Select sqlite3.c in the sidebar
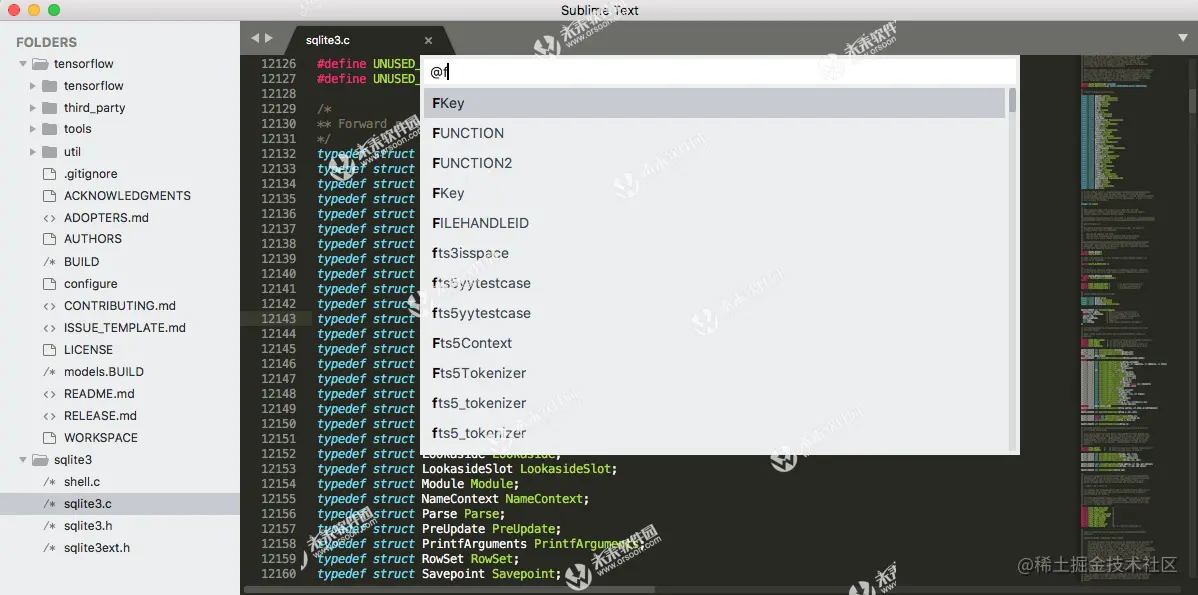This screenshot has height=595, width=1198. click(119, 503)
